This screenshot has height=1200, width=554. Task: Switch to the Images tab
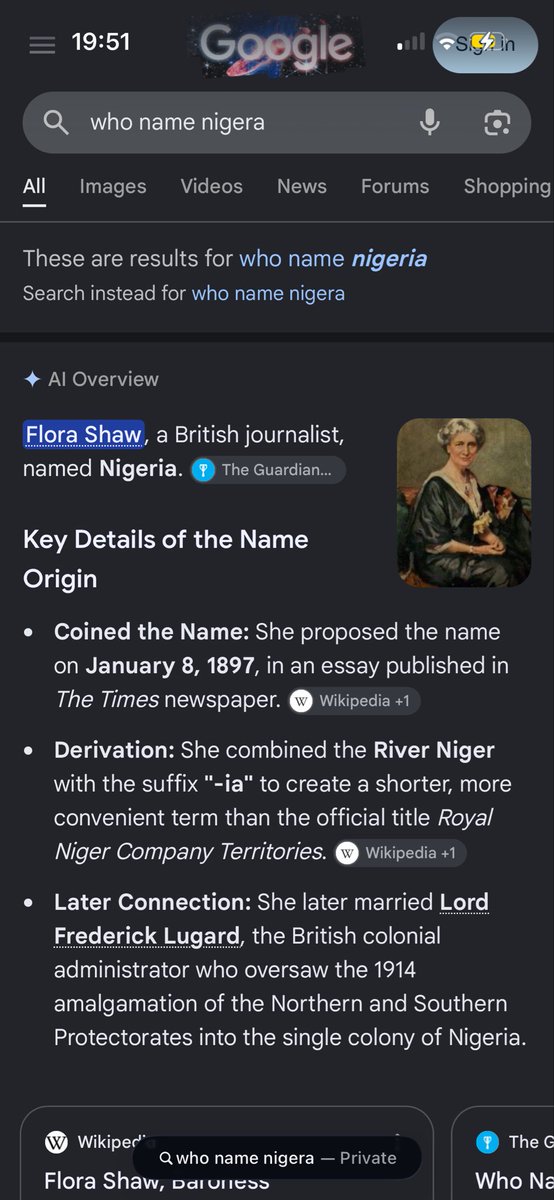113,186
